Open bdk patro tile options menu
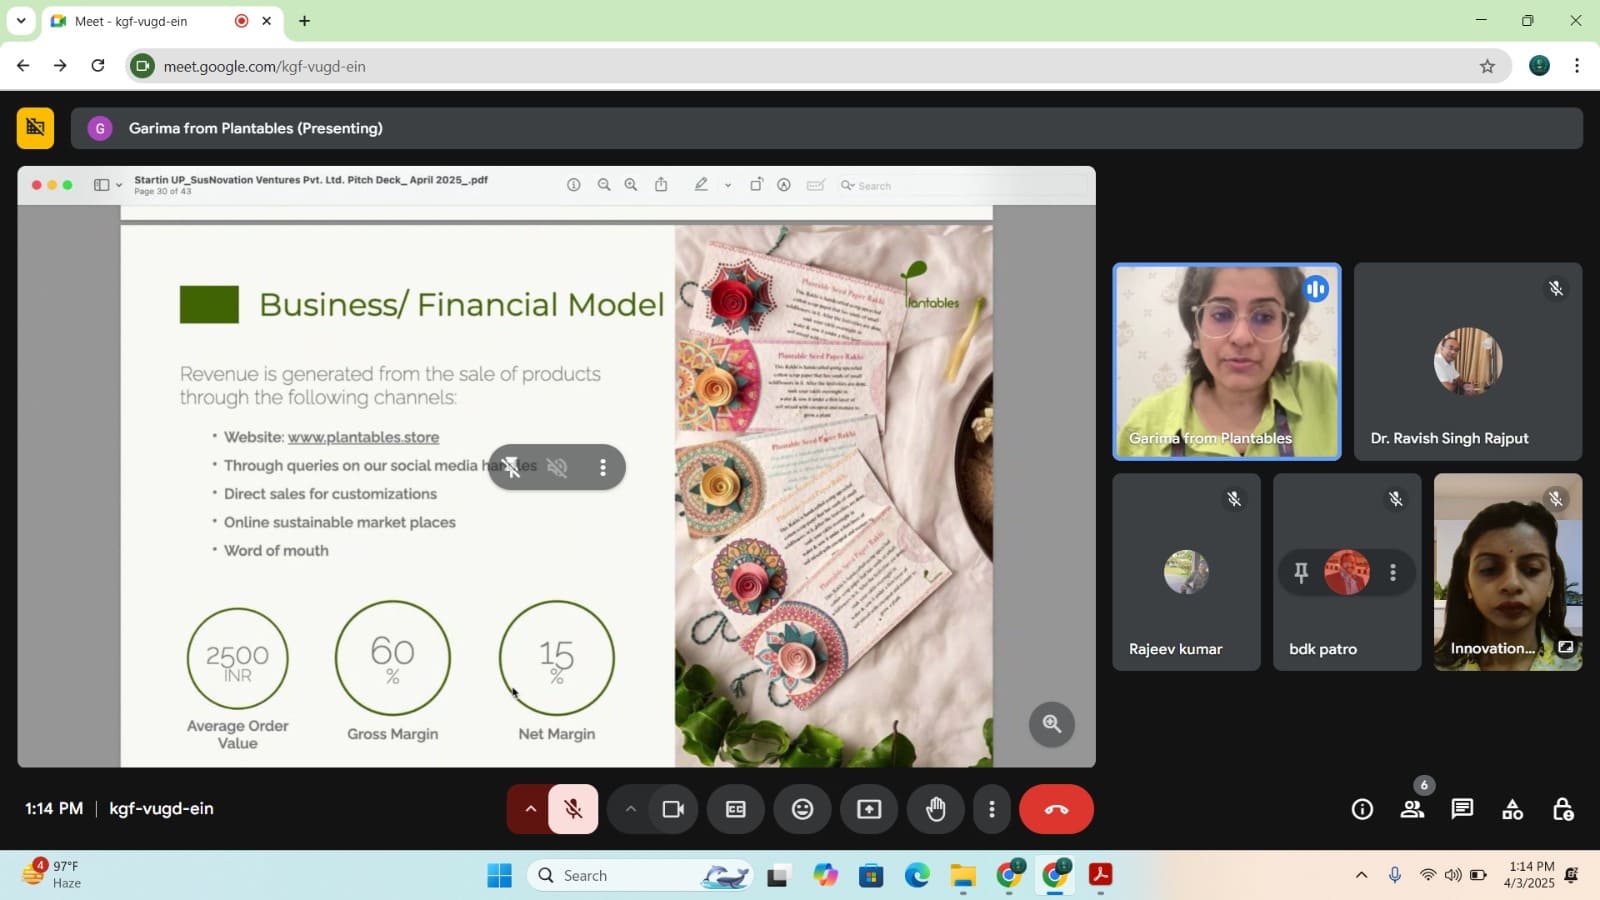The width and height of the screenshot is (1600, 900). [x=1393, y=572]
